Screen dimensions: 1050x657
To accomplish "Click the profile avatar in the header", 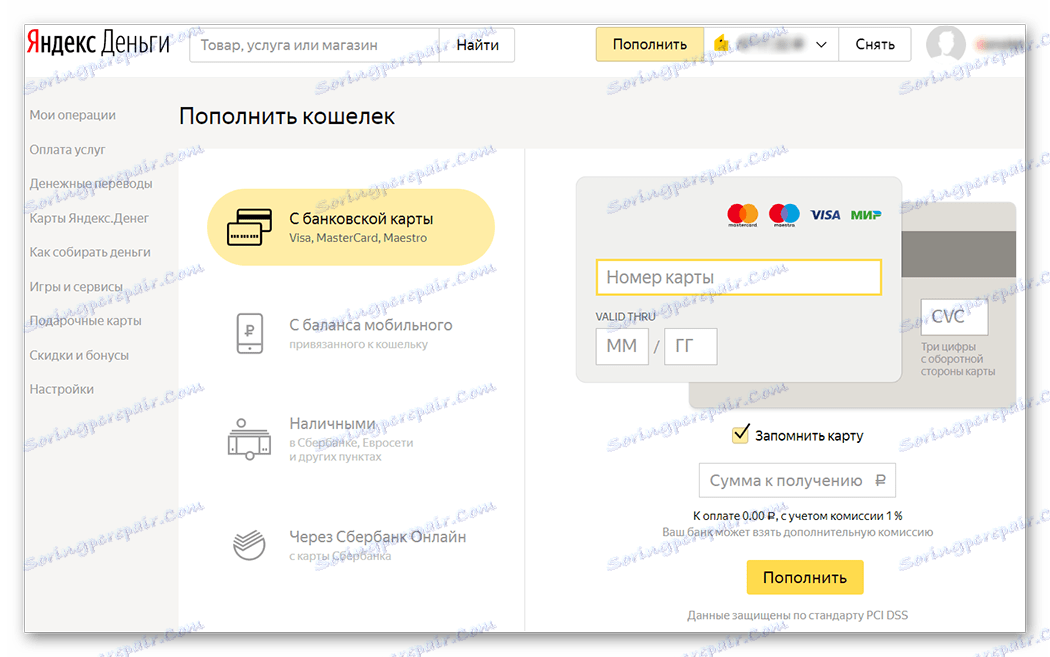I will (946, 43).
